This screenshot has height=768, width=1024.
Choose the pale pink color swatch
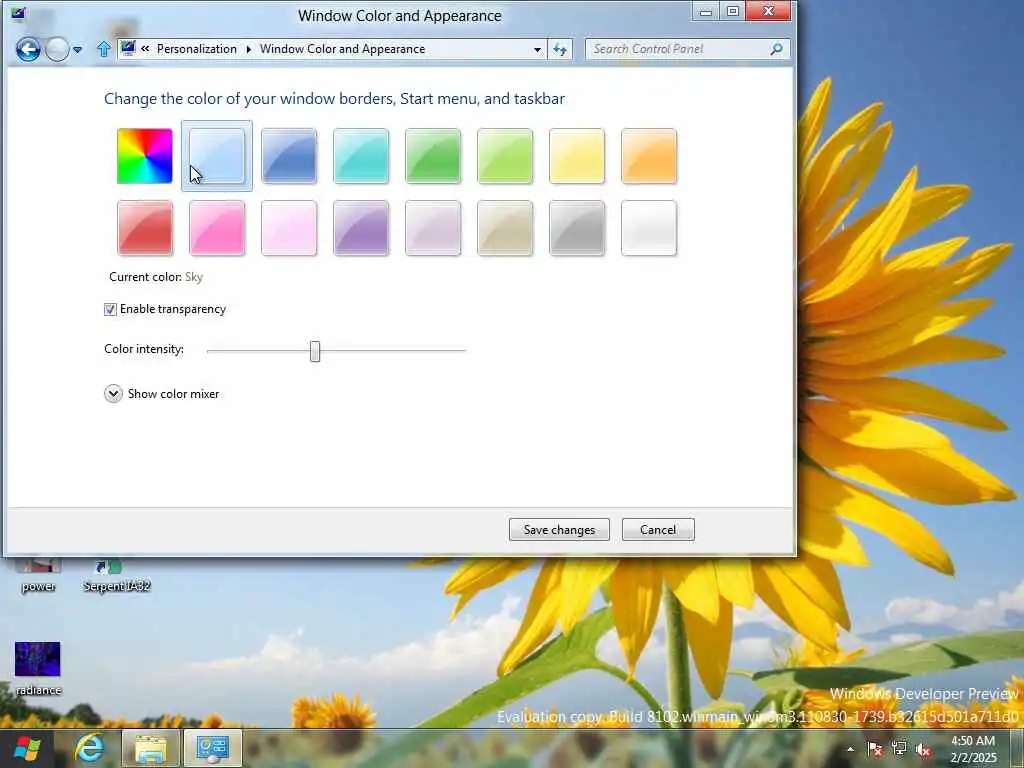click(289, 228)
